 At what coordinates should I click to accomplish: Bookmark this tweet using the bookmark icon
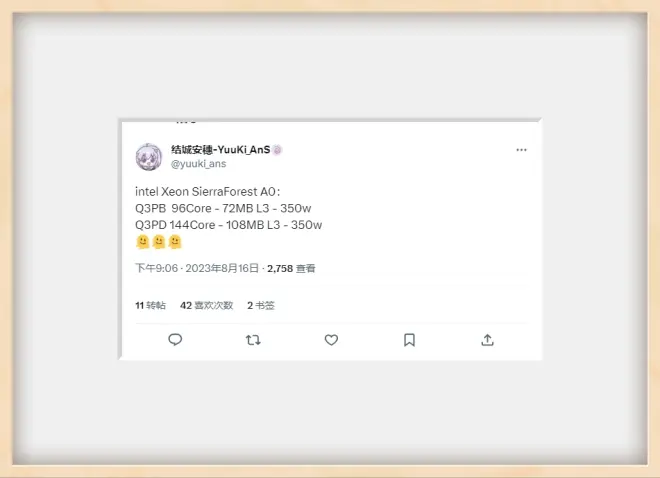tap(409, 340)
